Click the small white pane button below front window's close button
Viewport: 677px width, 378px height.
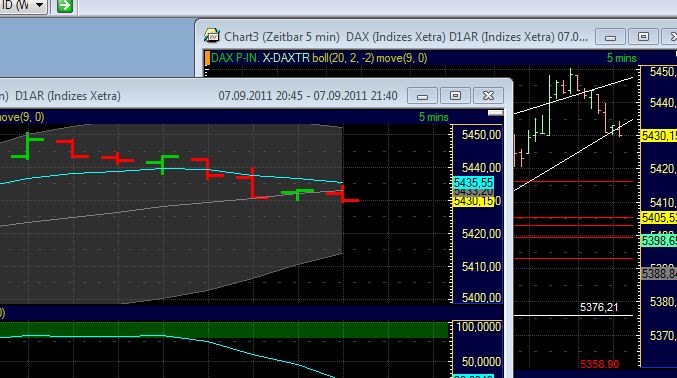[495, 113]
